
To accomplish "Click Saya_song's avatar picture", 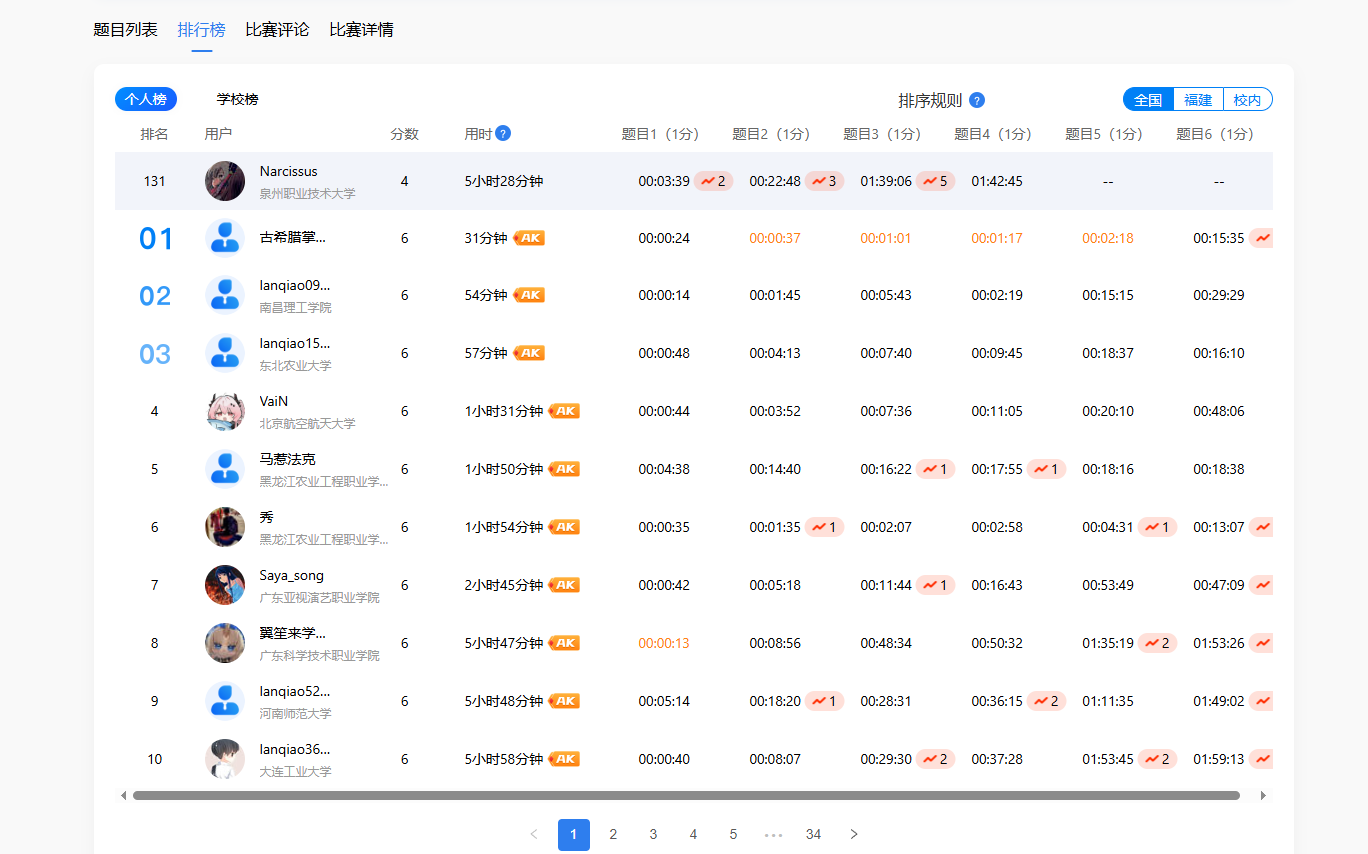I will pos(225,585).
